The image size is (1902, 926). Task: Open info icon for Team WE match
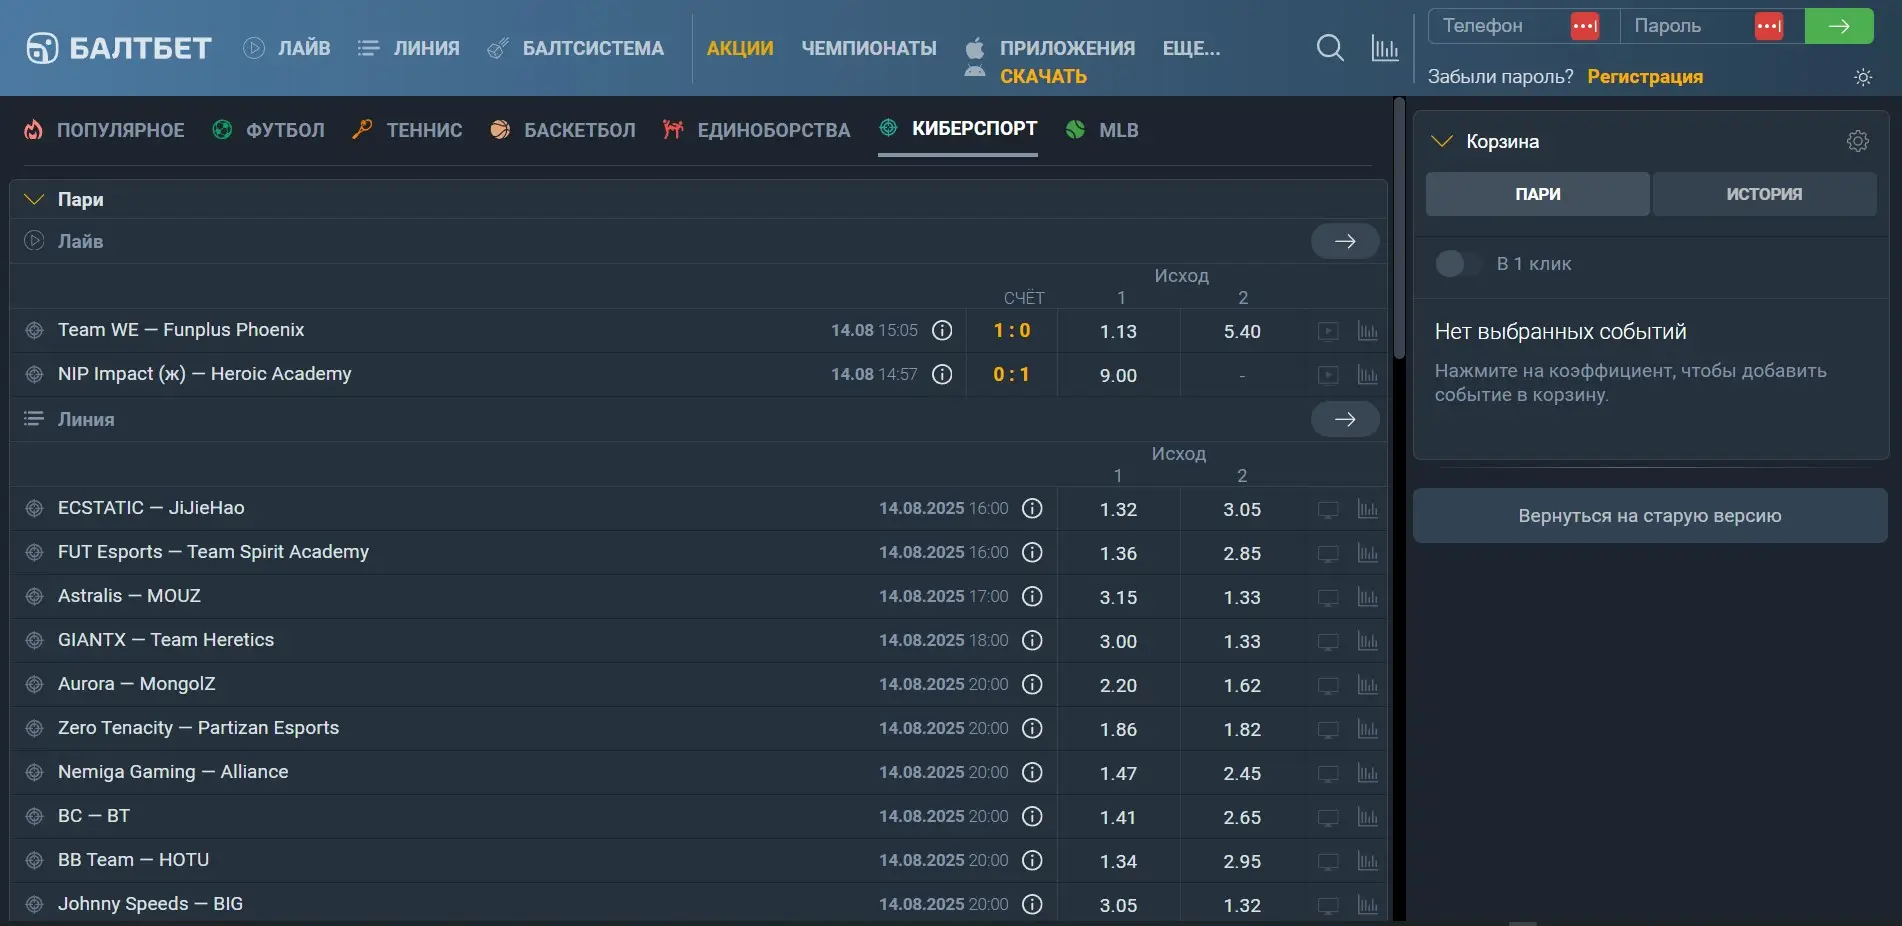(941, 331)
